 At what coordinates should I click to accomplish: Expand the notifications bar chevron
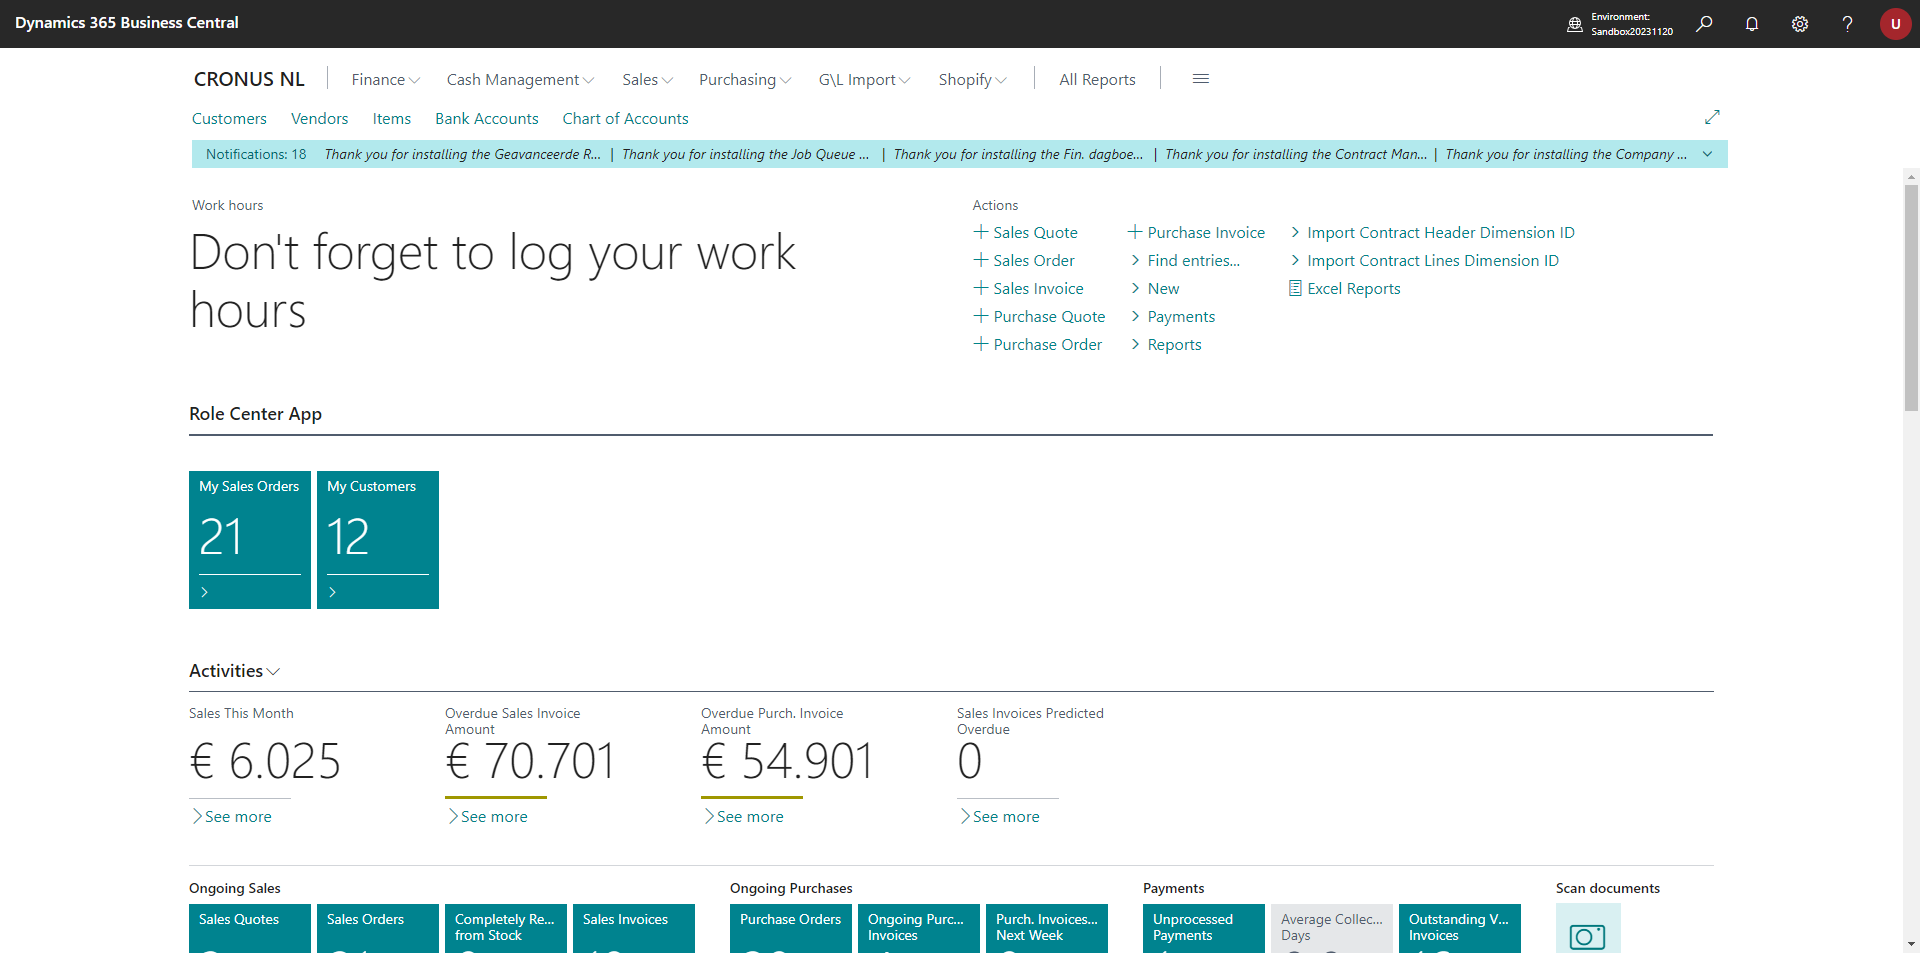click(x=1707, y=154)
